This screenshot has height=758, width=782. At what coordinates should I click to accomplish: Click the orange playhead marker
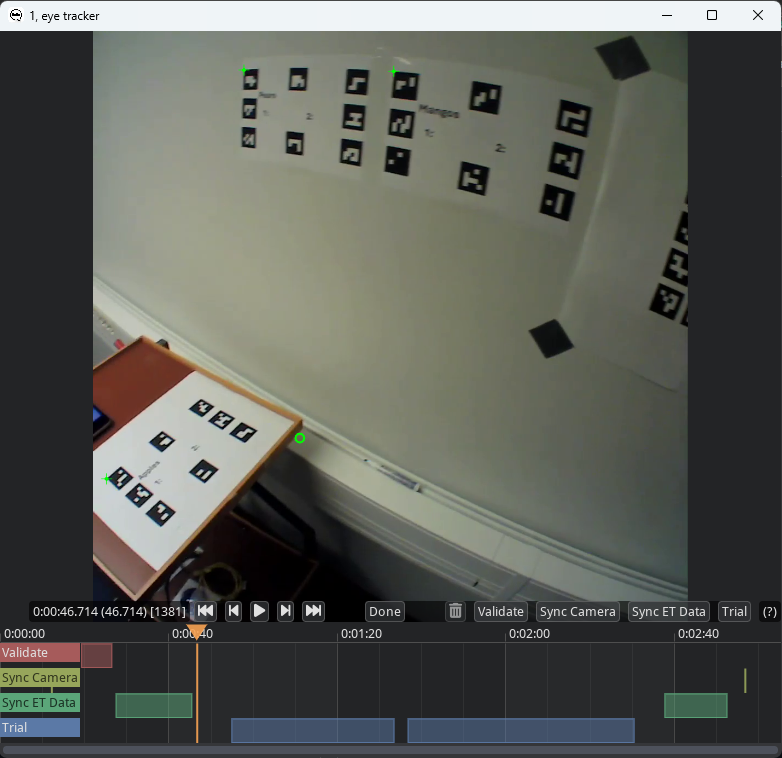196,632
